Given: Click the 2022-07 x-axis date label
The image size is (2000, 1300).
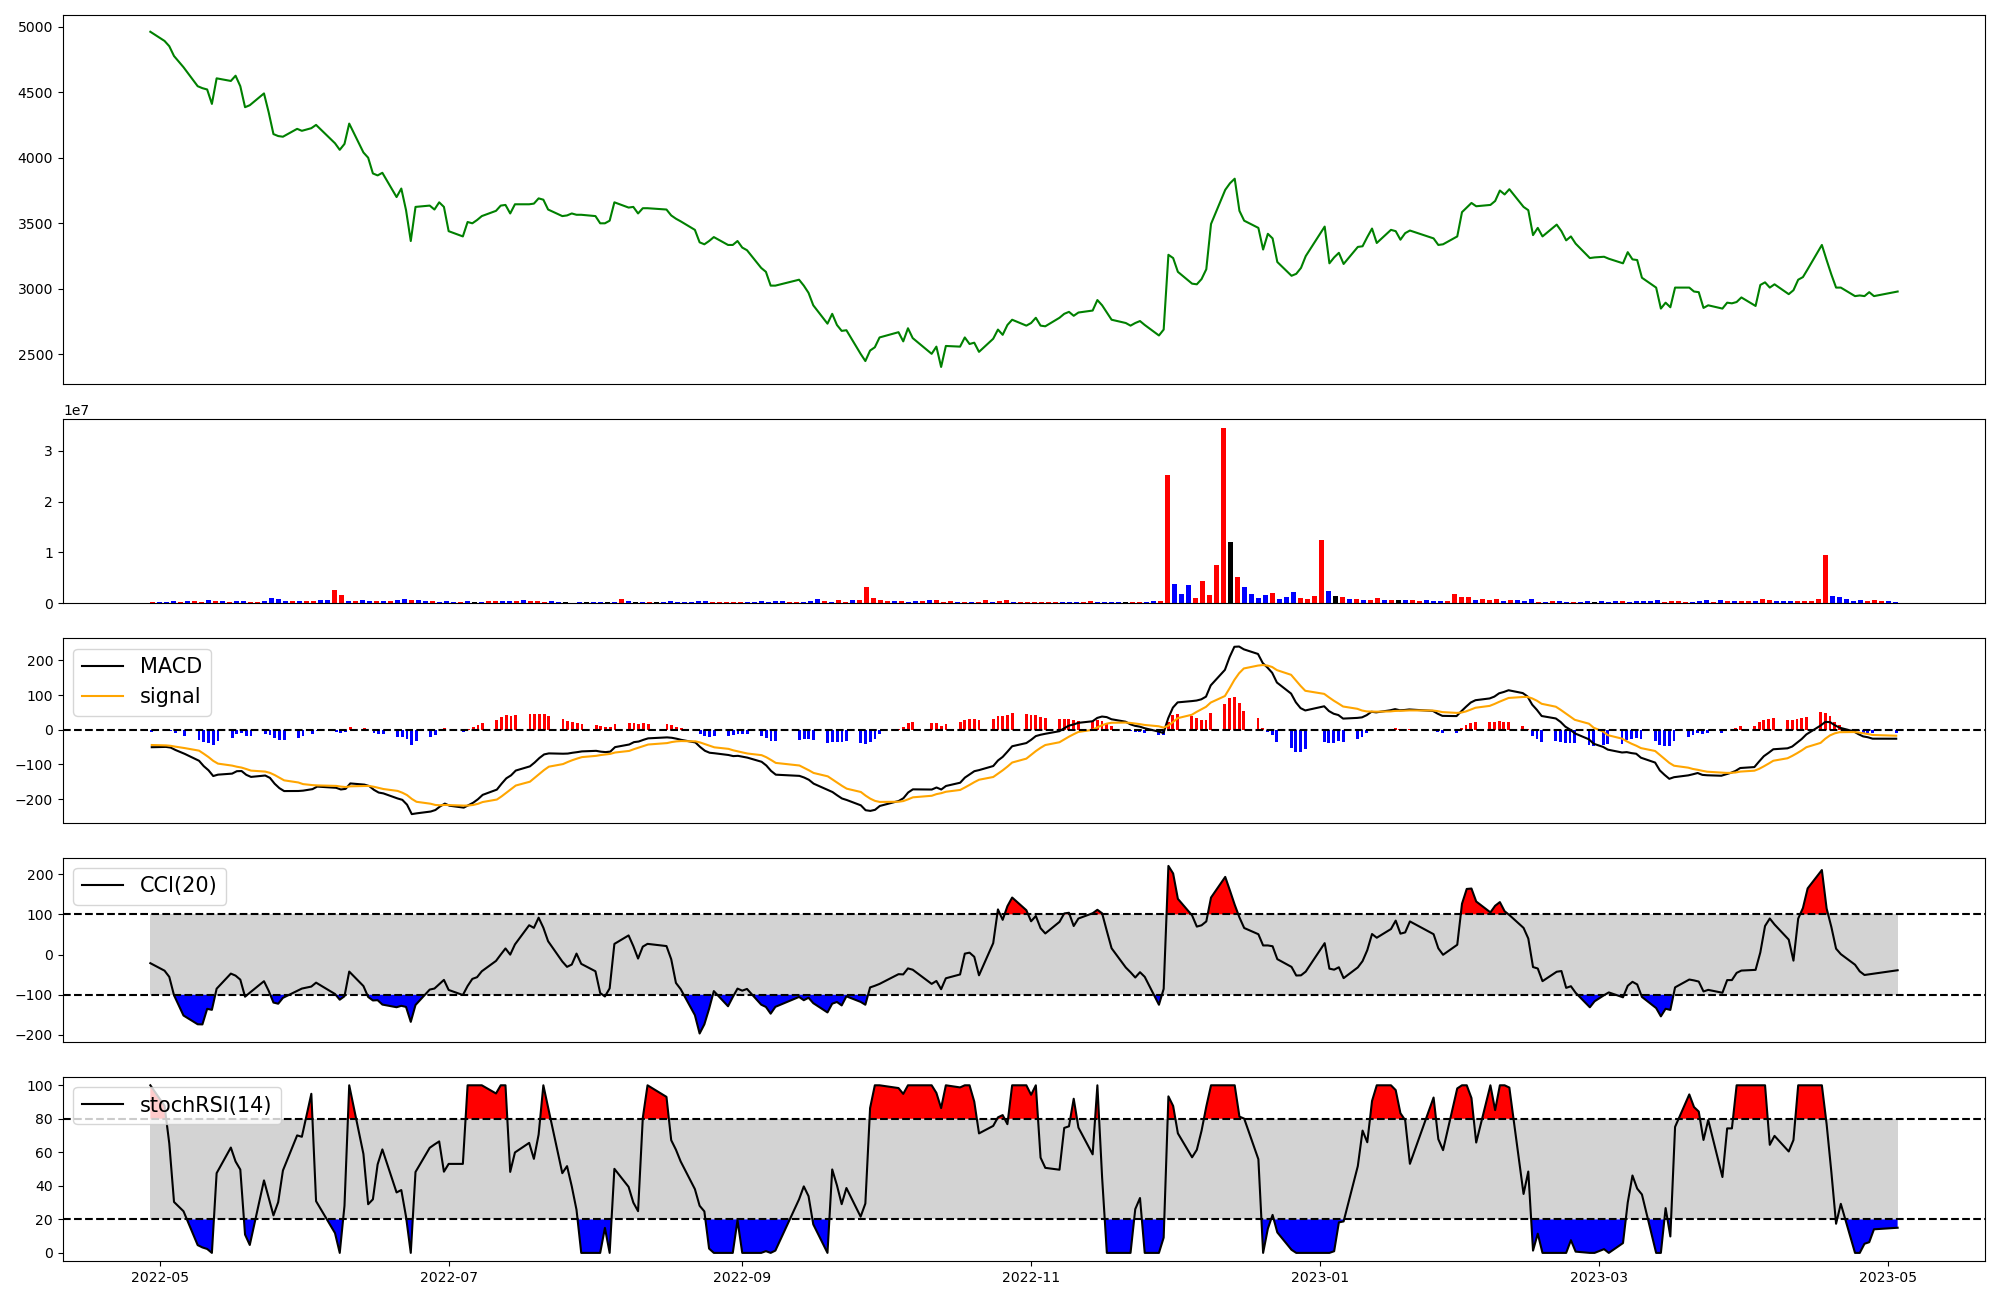Looking at the screenshot, I should 449,1277.
